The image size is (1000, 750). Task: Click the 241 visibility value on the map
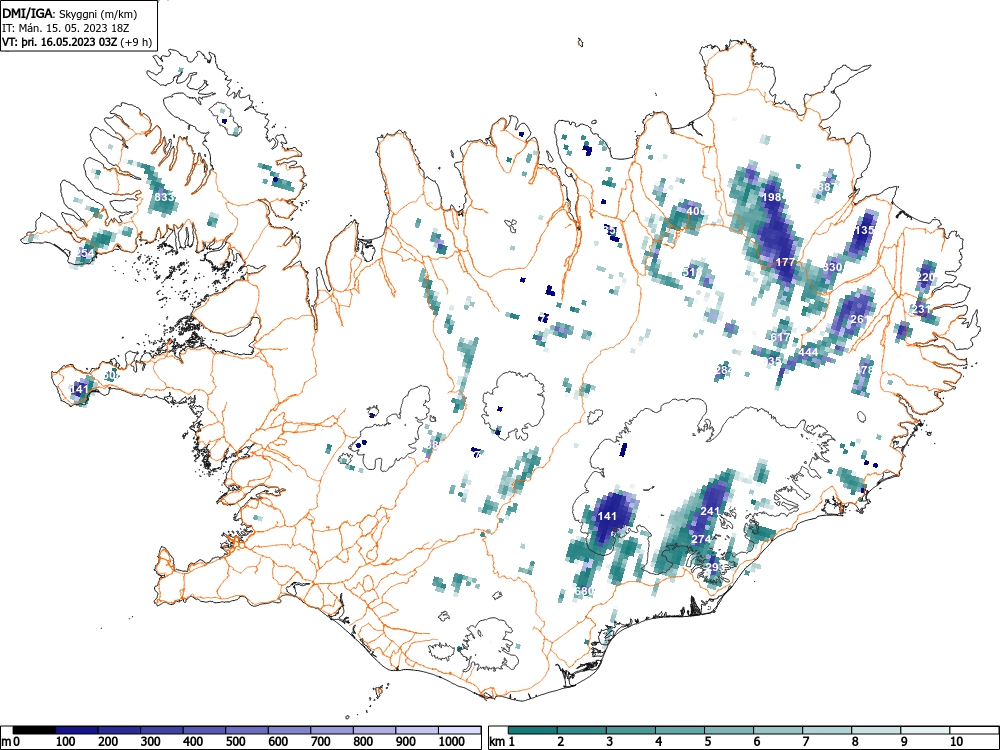[x=710, y=511]
